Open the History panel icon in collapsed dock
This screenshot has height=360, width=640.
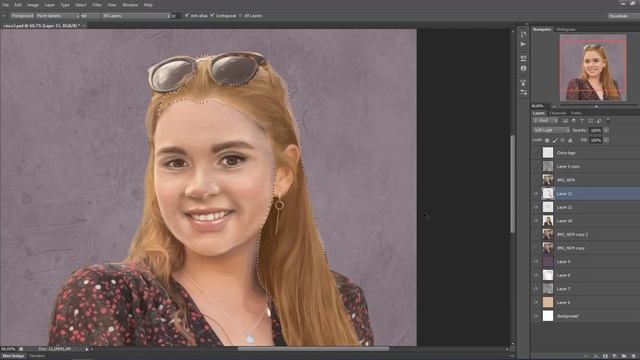coord(523,35)
